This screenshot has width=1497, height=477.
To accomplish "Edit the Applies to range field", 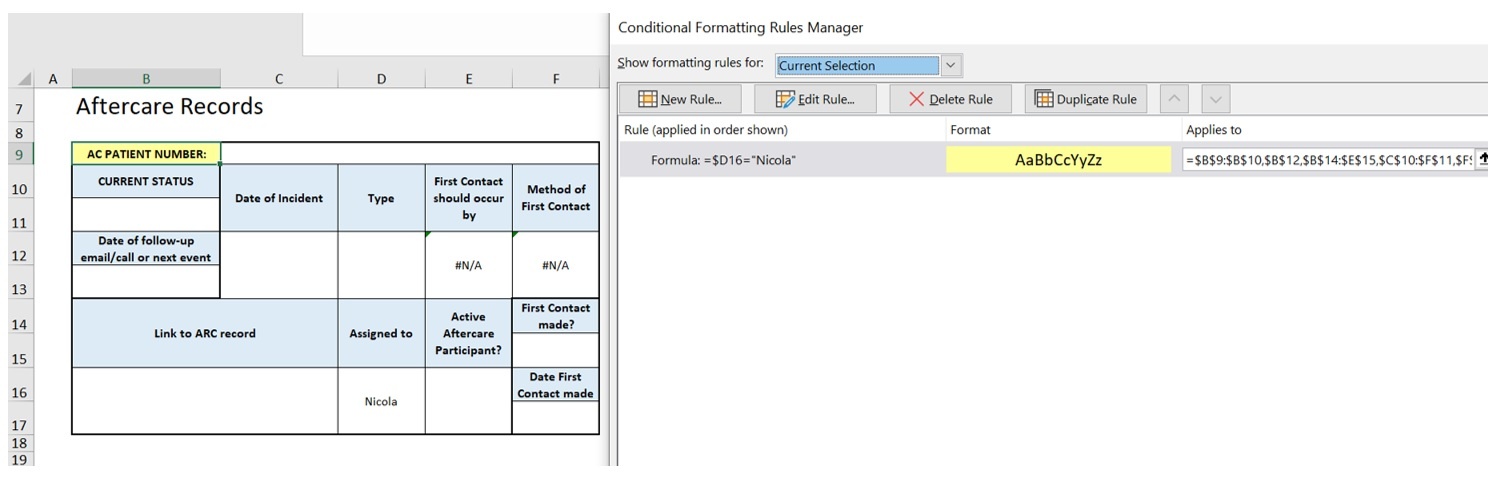I will 1327,159.
